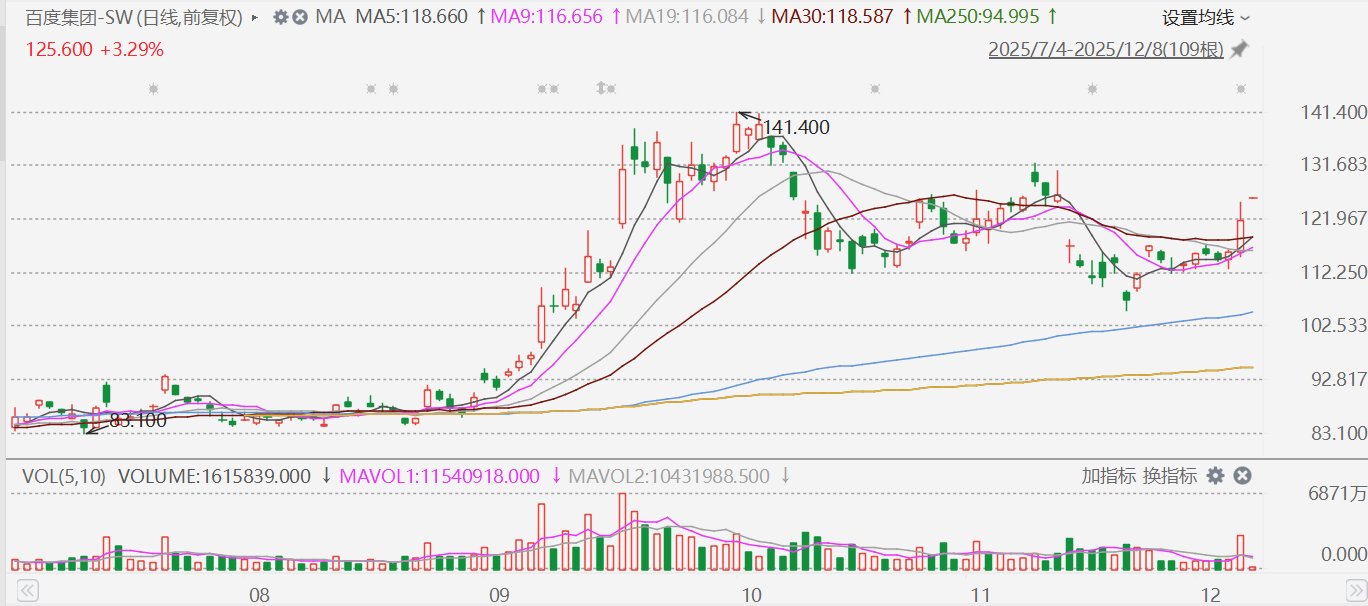Remove the MA indicator with the X icon
The height and width of the screenshot is (606, 1368).
[x=300, y=17]
